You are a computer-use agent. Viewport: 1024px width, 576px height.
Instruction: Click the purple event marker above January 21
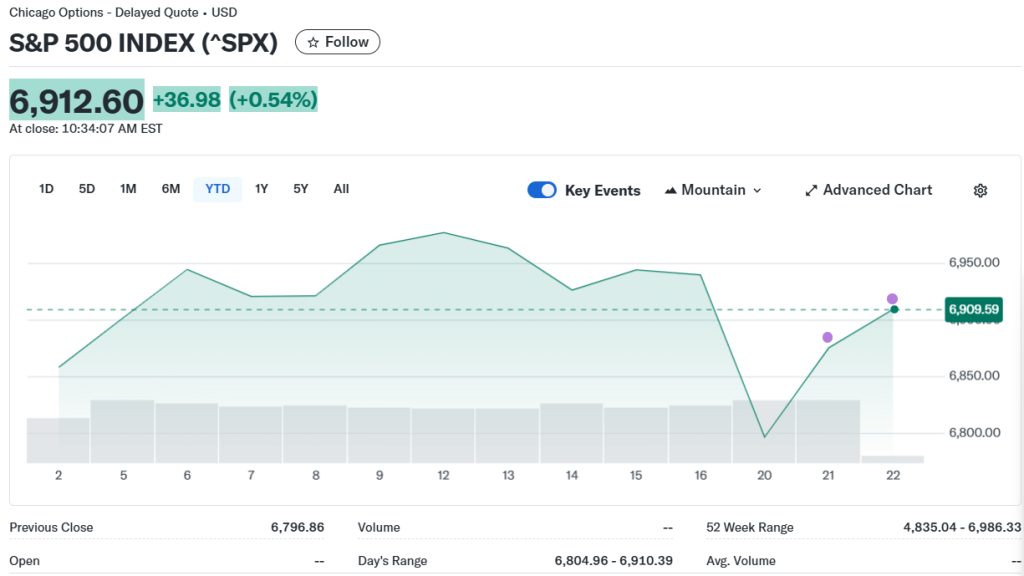pyautogui.click(x=827, y=339)
